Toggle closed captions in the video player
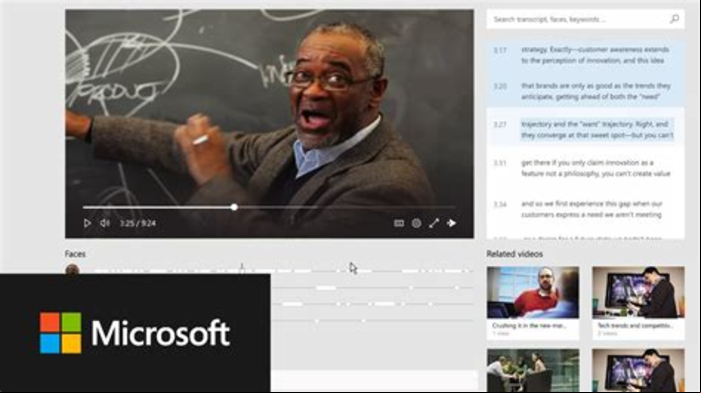Screen dimensions: 701x393 tap(399, 223)
